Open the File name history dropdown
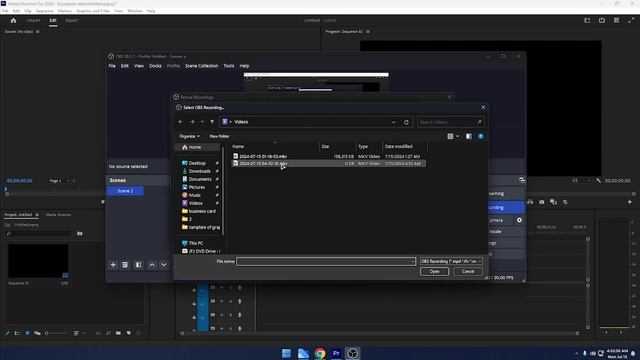This screenshot has height=360, width=640. [412, 261]
